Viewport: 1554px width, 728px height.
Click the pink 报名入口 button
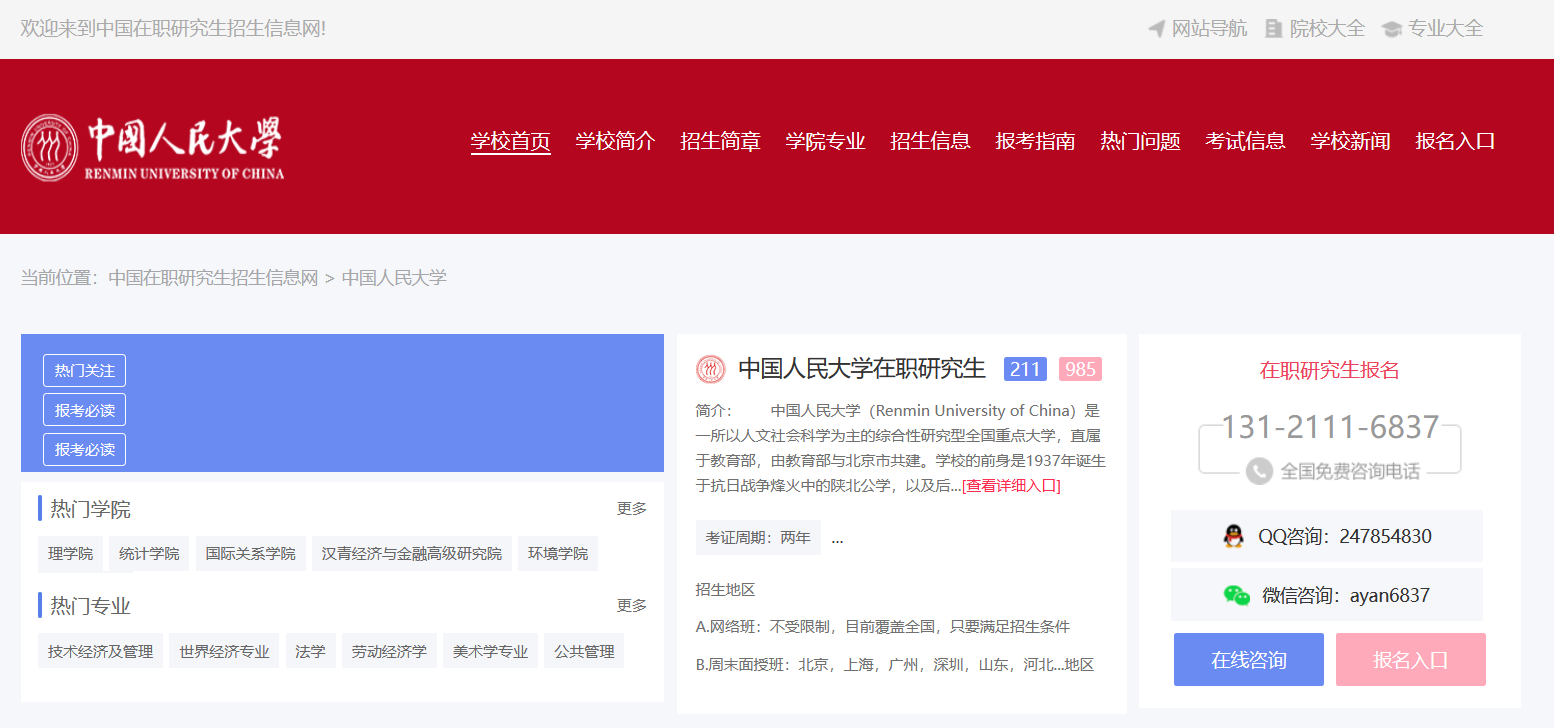tap(1411, 660)
